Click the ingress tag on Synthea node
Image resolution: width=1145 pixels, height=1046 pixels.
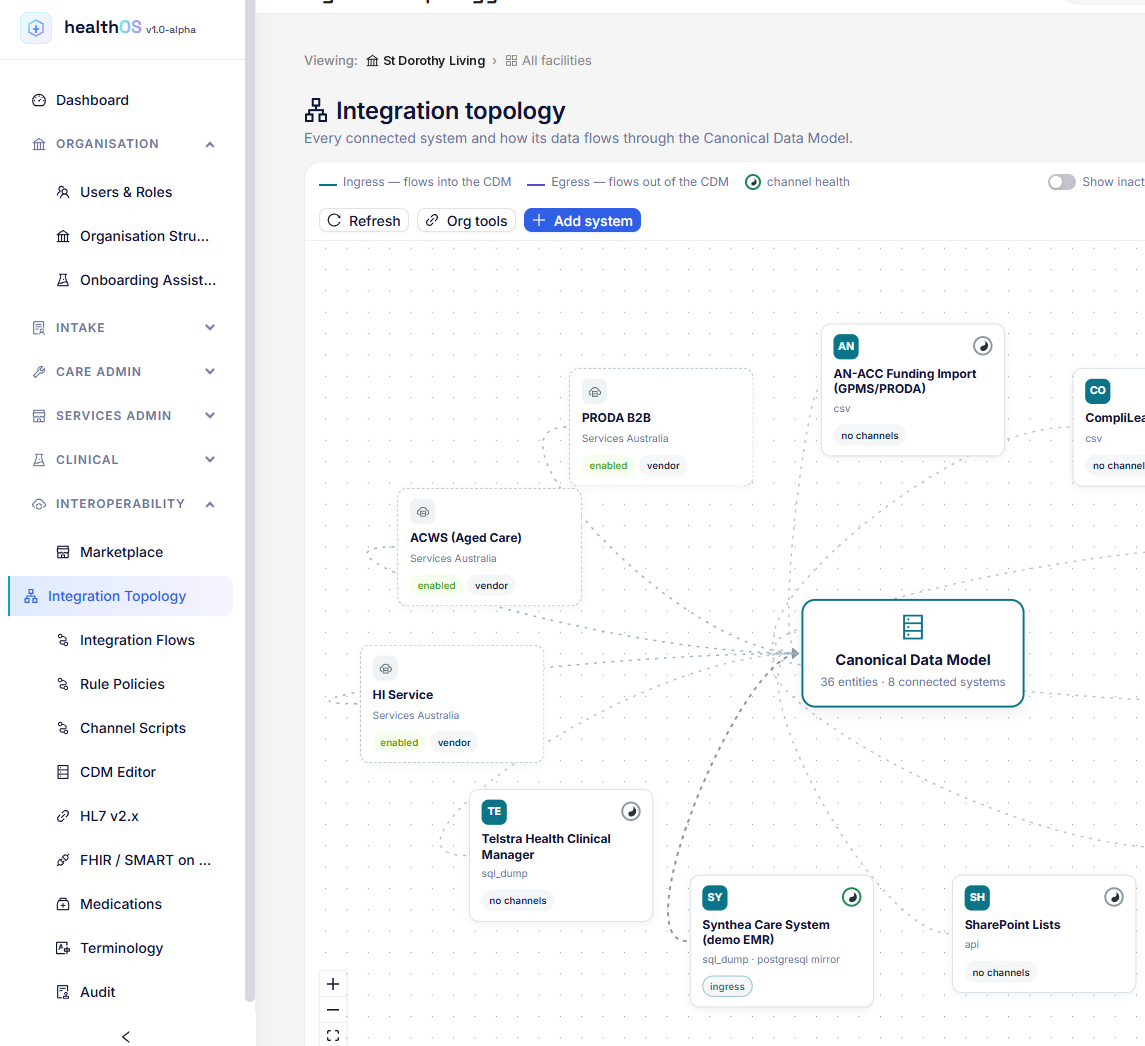tap(727, 986)
